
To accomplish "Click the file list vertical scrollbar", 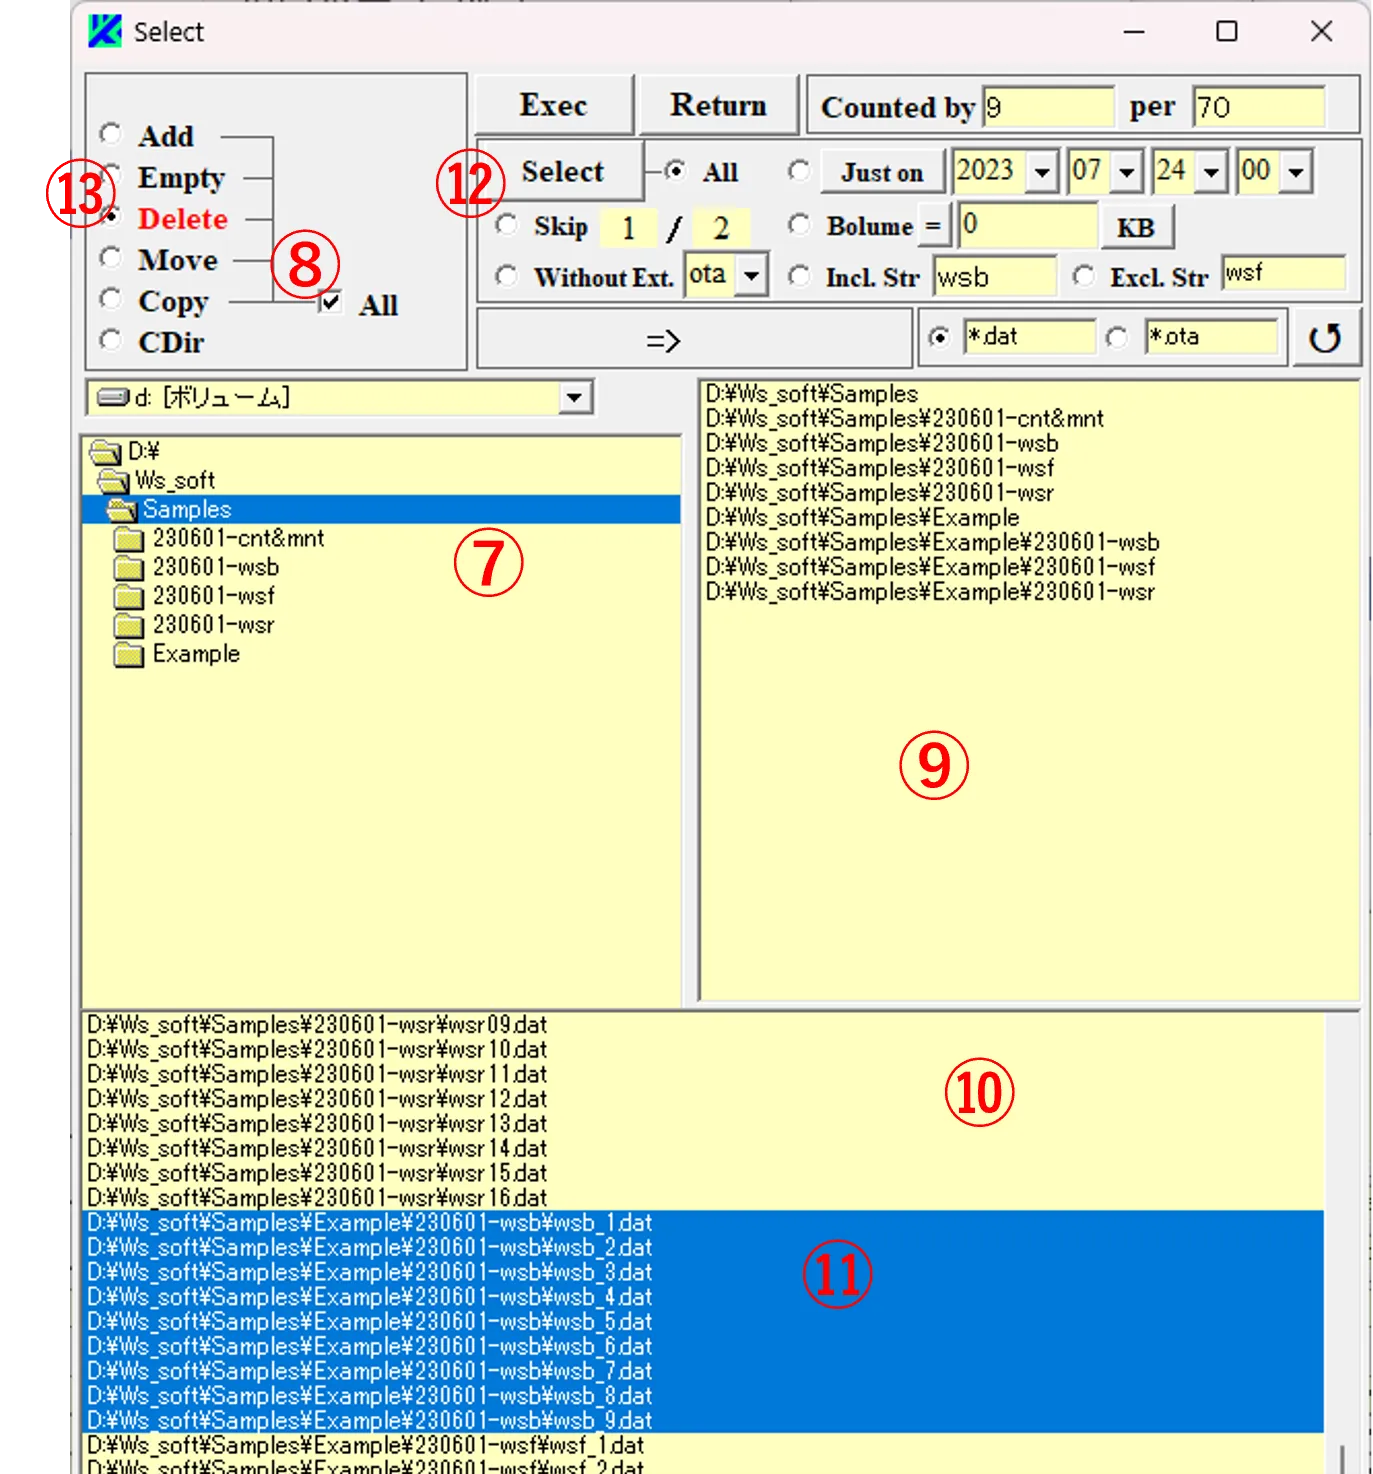I will pos(1341,1242).
